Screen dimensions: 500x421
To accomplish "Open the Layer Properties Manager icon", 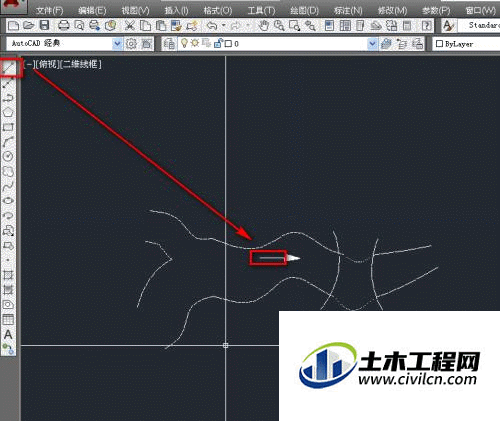I will point(169,44).
